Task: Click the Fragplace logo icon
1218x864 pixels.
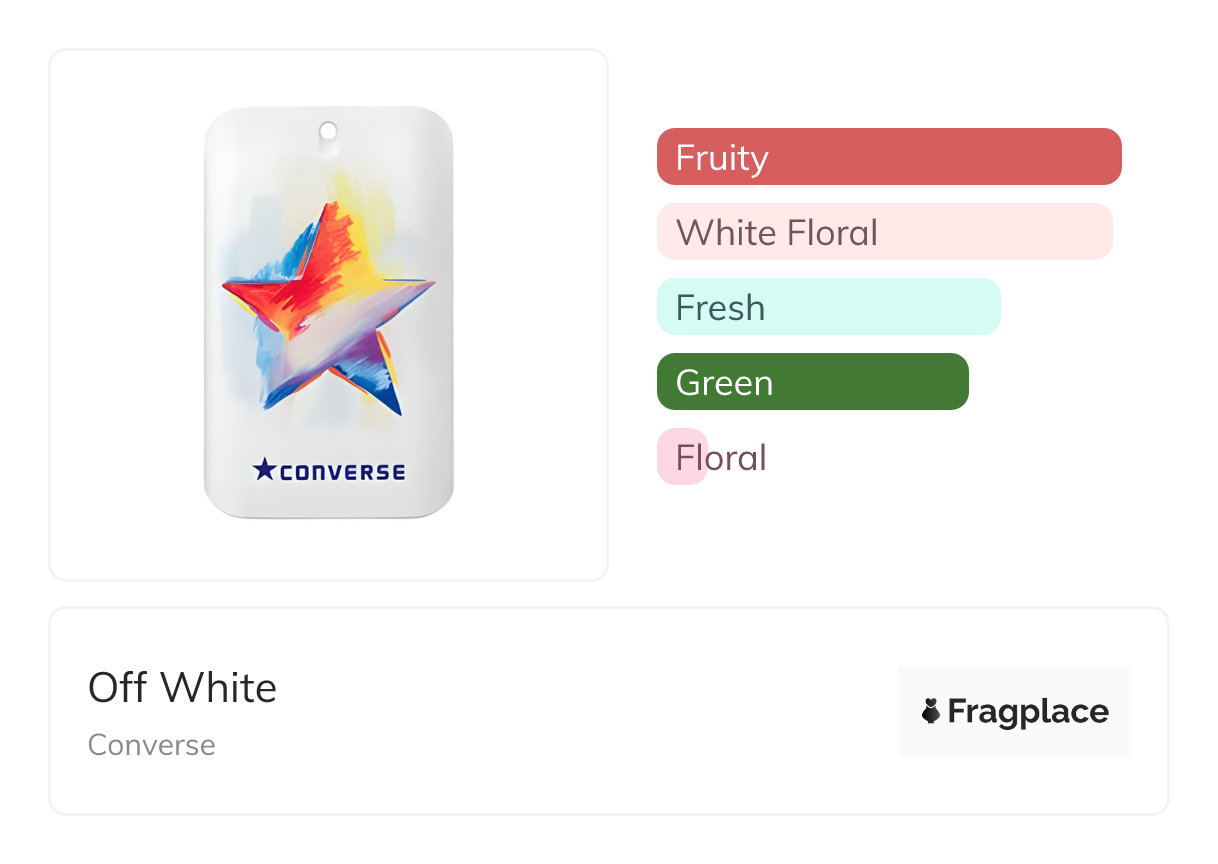Action: click(931, 711)
